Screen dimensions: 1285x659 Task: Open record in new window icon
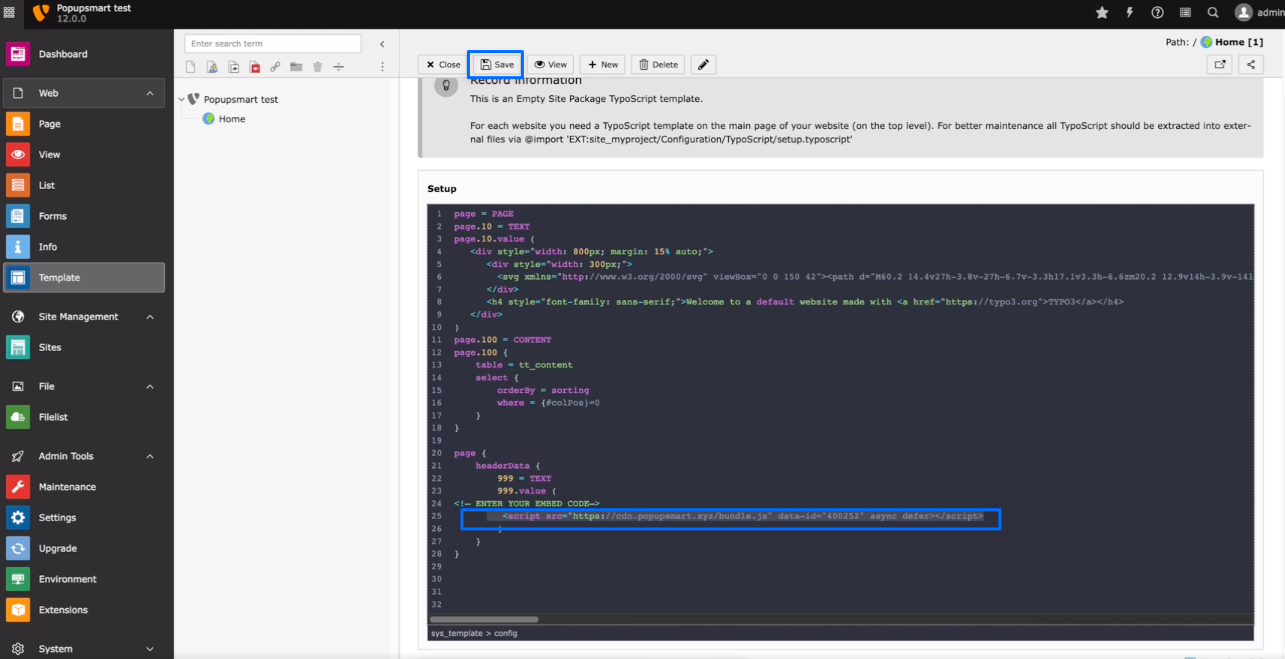coord(1220,64)
